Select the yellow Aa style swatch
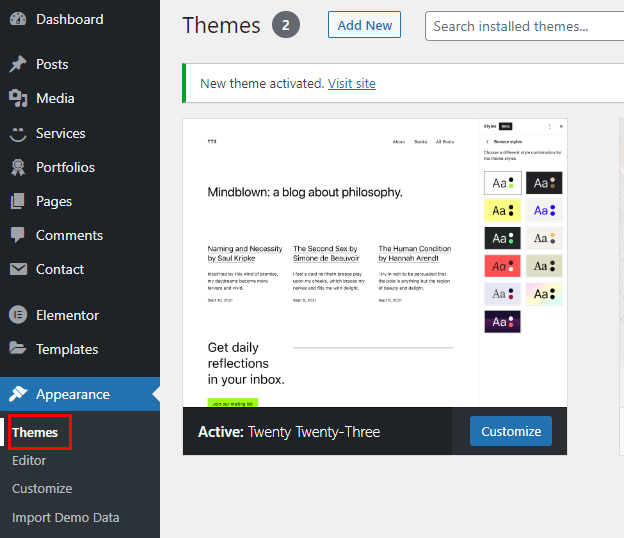Viewport: 624px width, 538px height. pyautogui.click(x=503, y=211)
